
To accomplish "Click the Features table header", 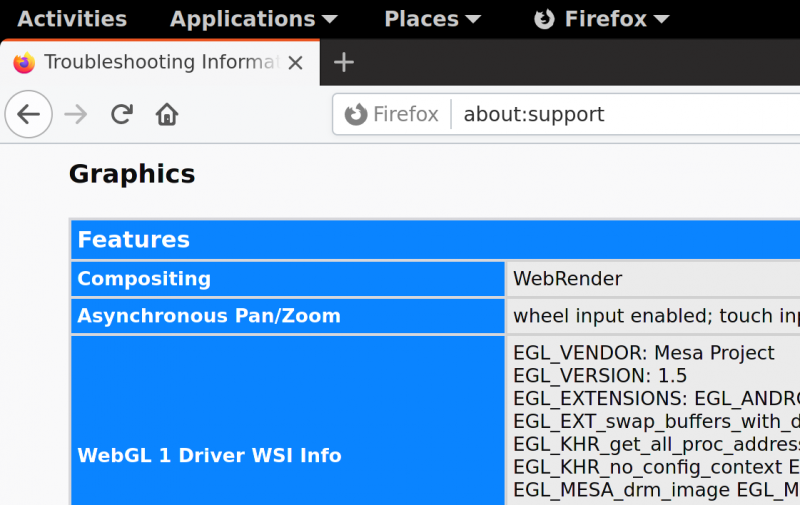I will [435, 240].
